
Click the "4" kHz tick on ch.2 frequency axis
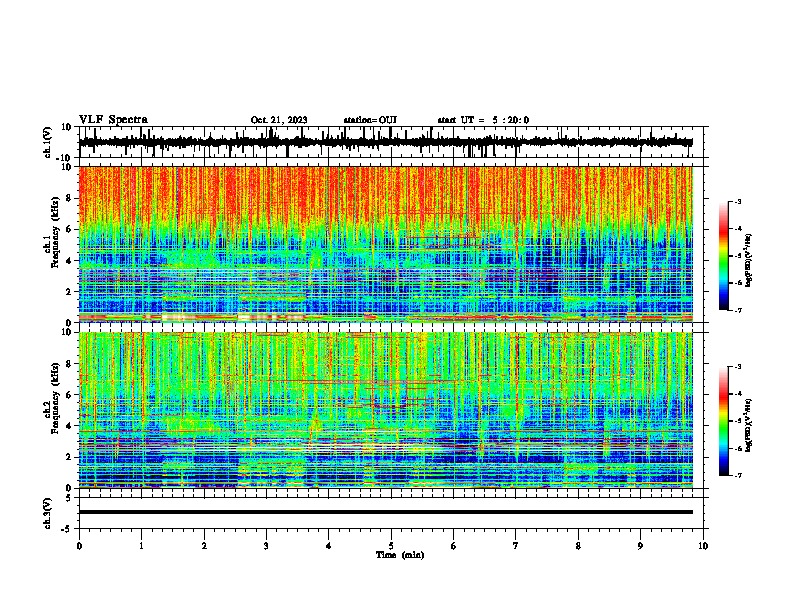70,426
